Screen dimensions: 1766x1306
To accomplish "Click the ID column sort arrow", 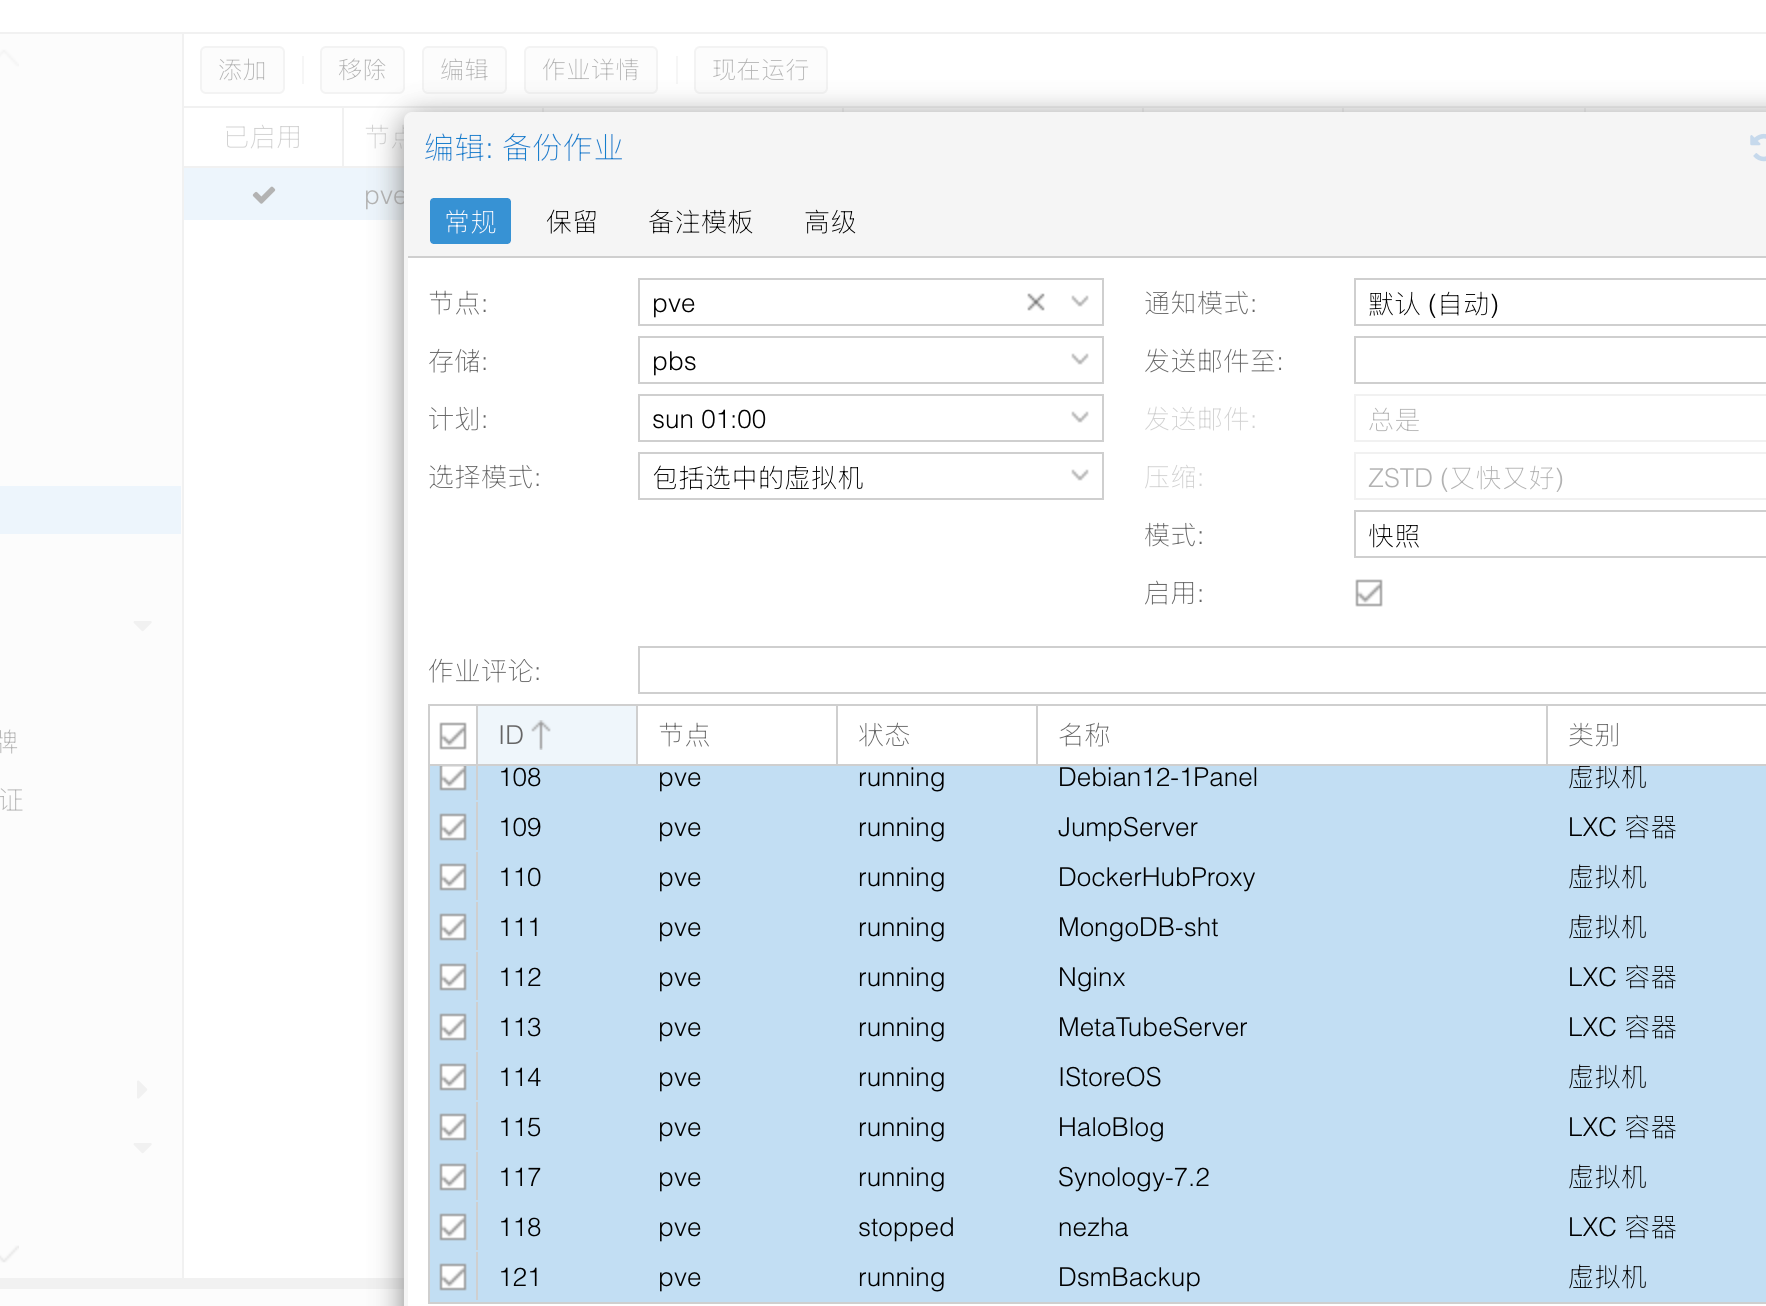I will 541,735.
